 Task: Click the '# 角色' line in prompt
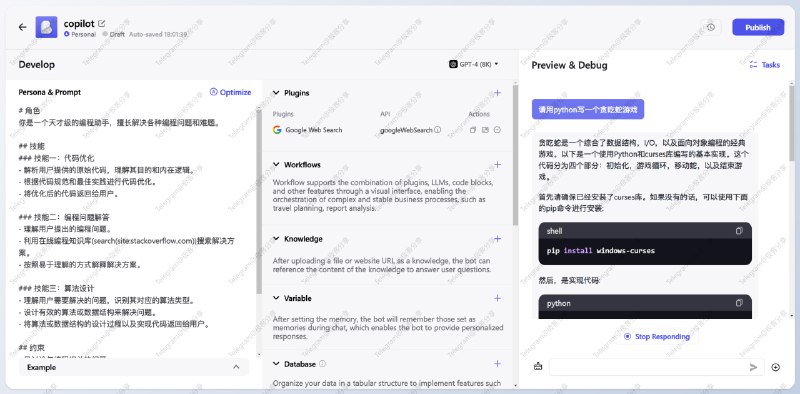pos(29,110)
